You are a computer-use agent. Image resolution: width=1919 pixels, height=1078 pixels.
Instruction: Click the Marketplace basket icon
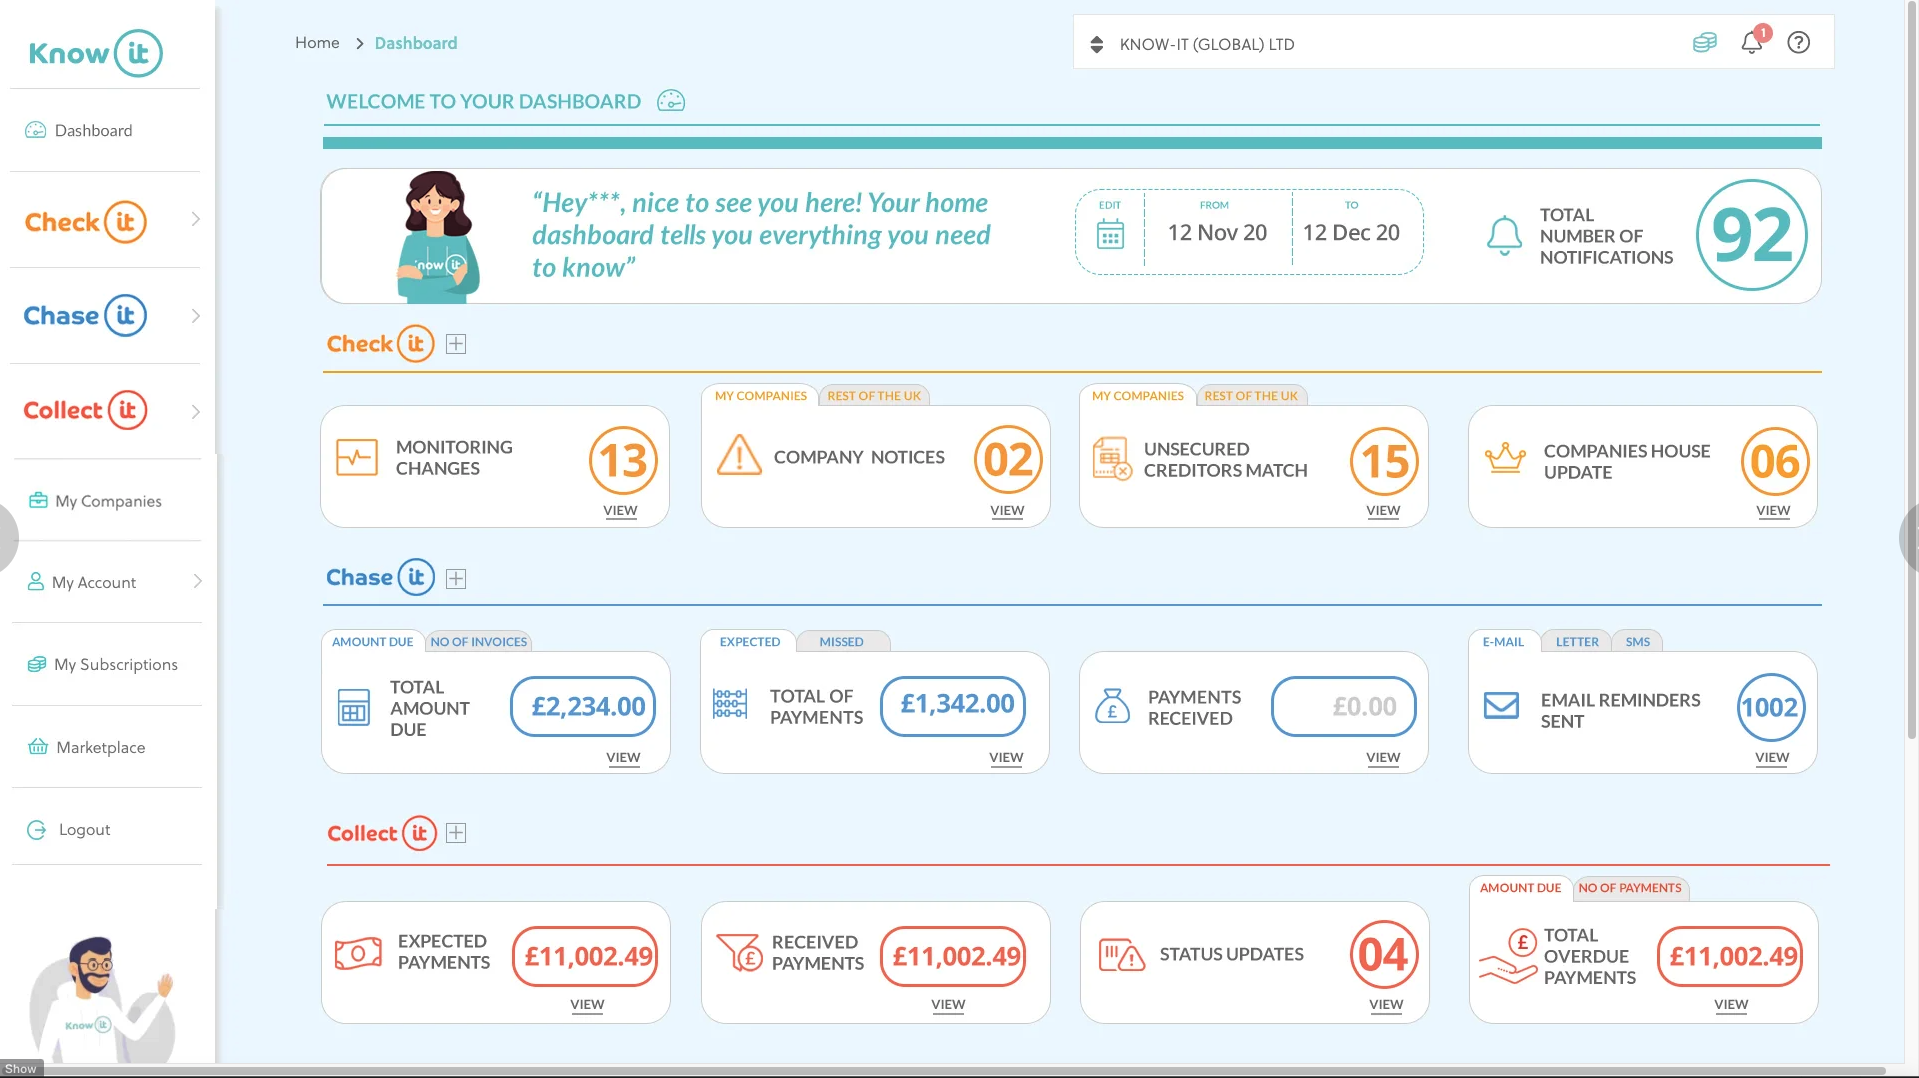(x=38, y=747)
